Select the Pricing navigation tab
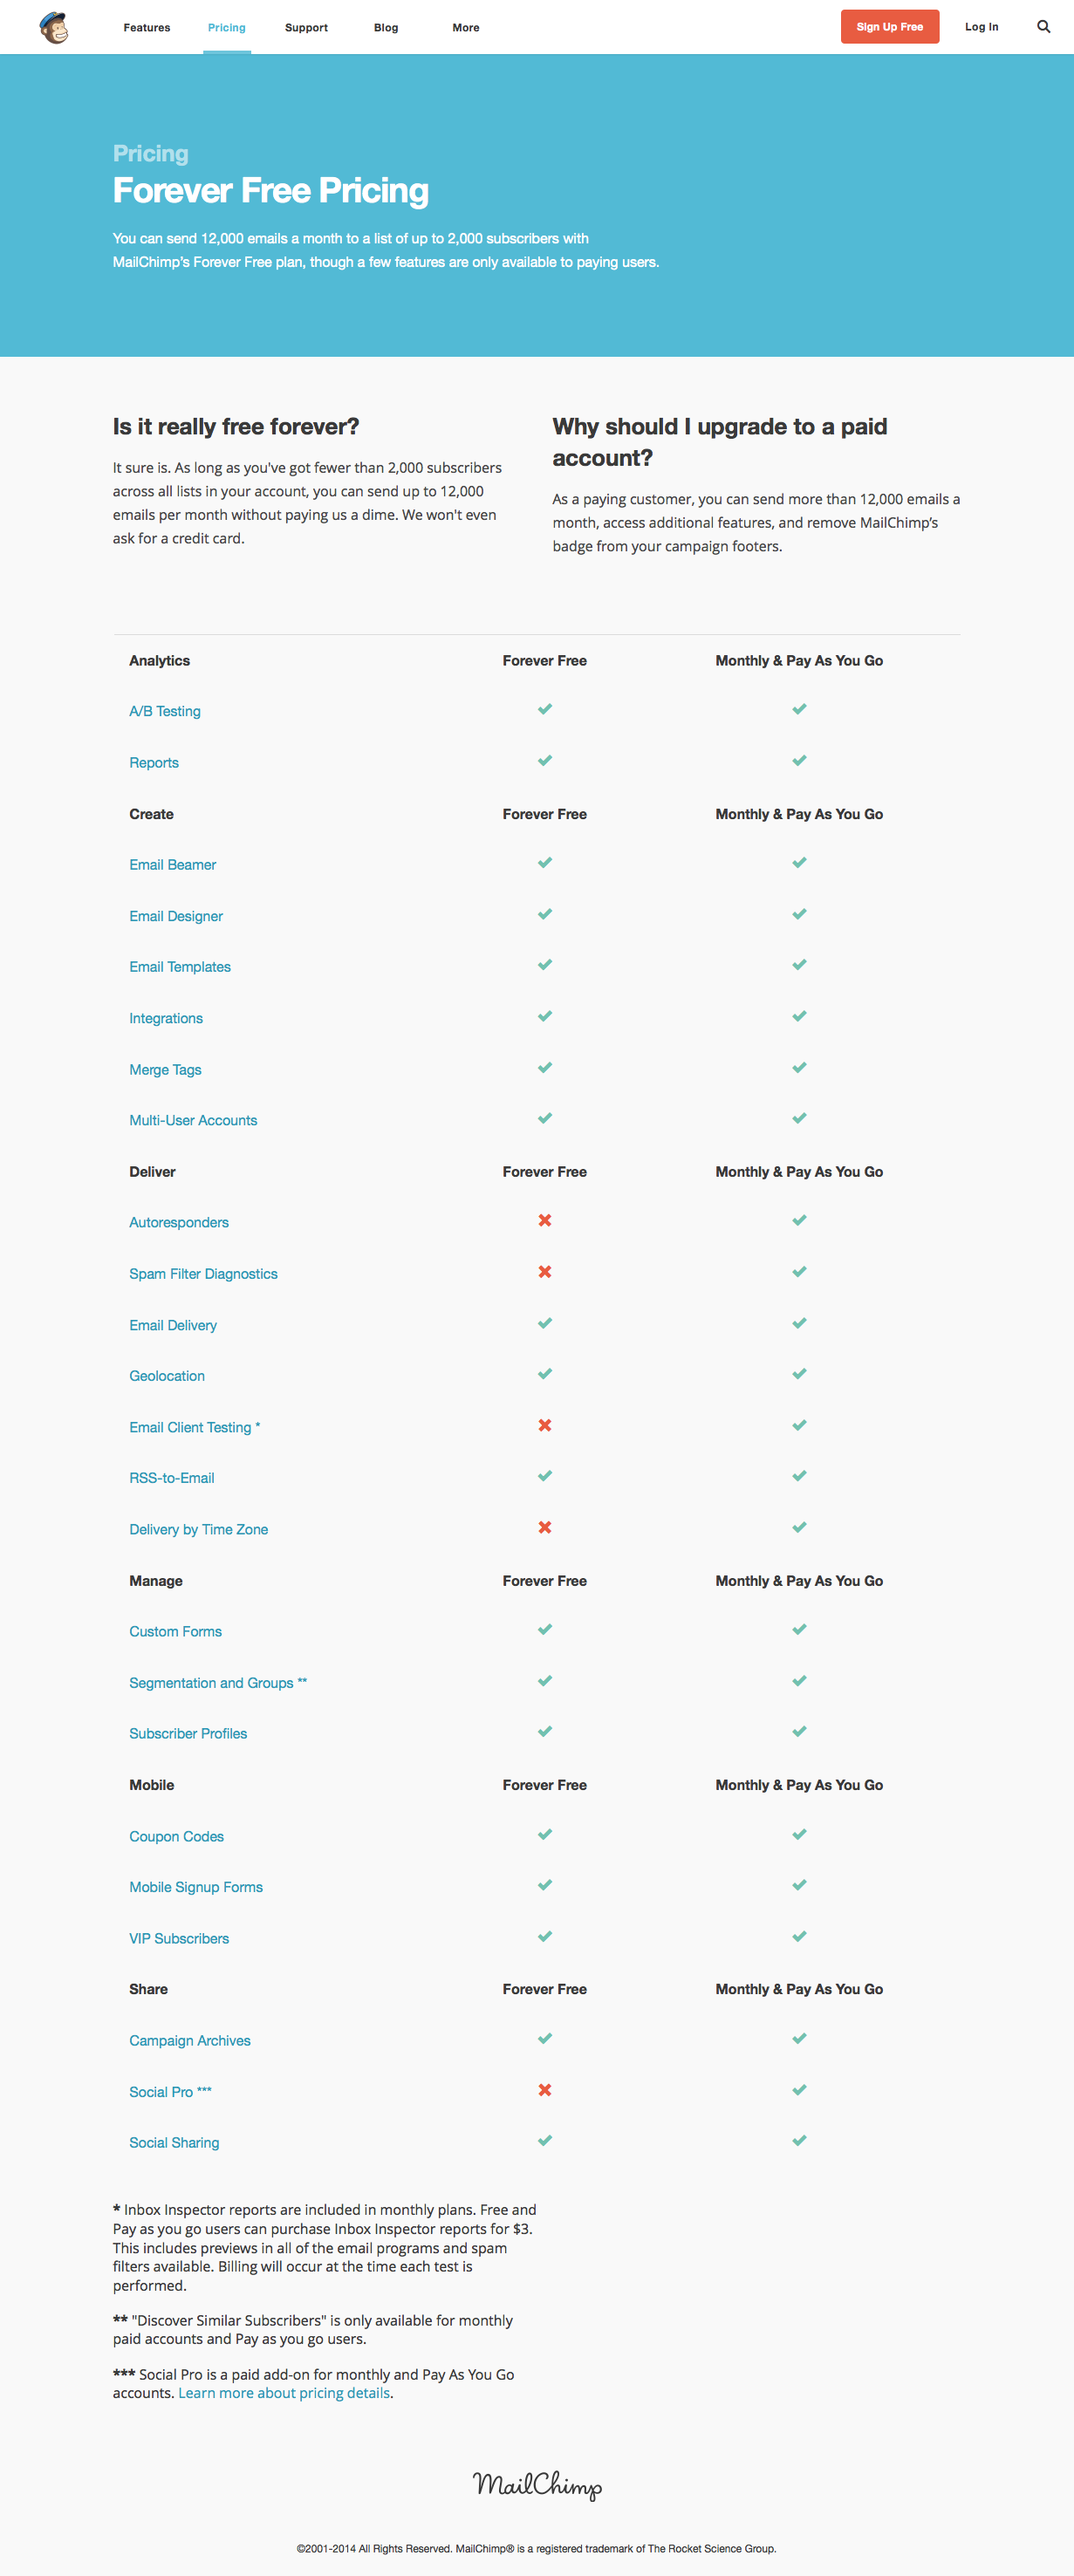1074x2576 pixels. point(227,28)
